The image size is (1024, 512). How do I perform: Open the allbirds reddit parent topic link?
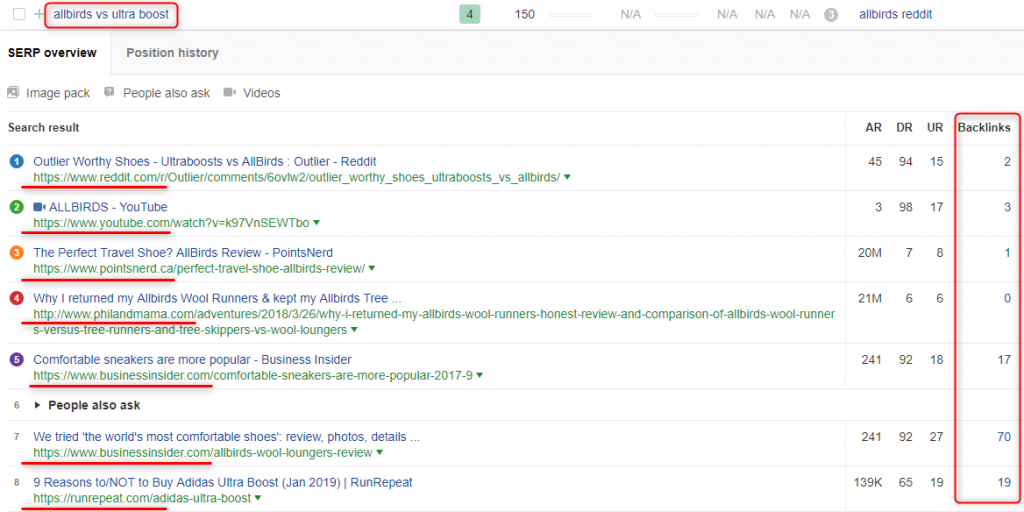(x=895, y=14)
